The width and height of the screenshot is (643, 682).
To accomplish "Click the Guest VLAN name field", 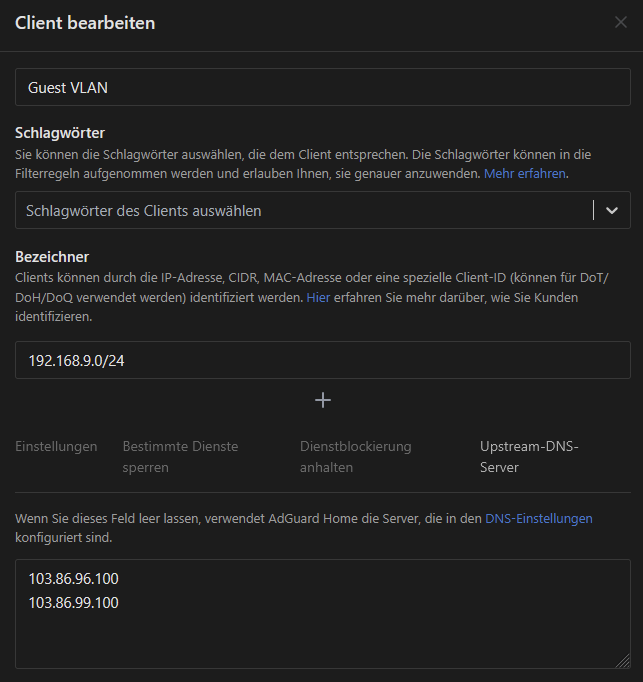I will click(322, 87).
